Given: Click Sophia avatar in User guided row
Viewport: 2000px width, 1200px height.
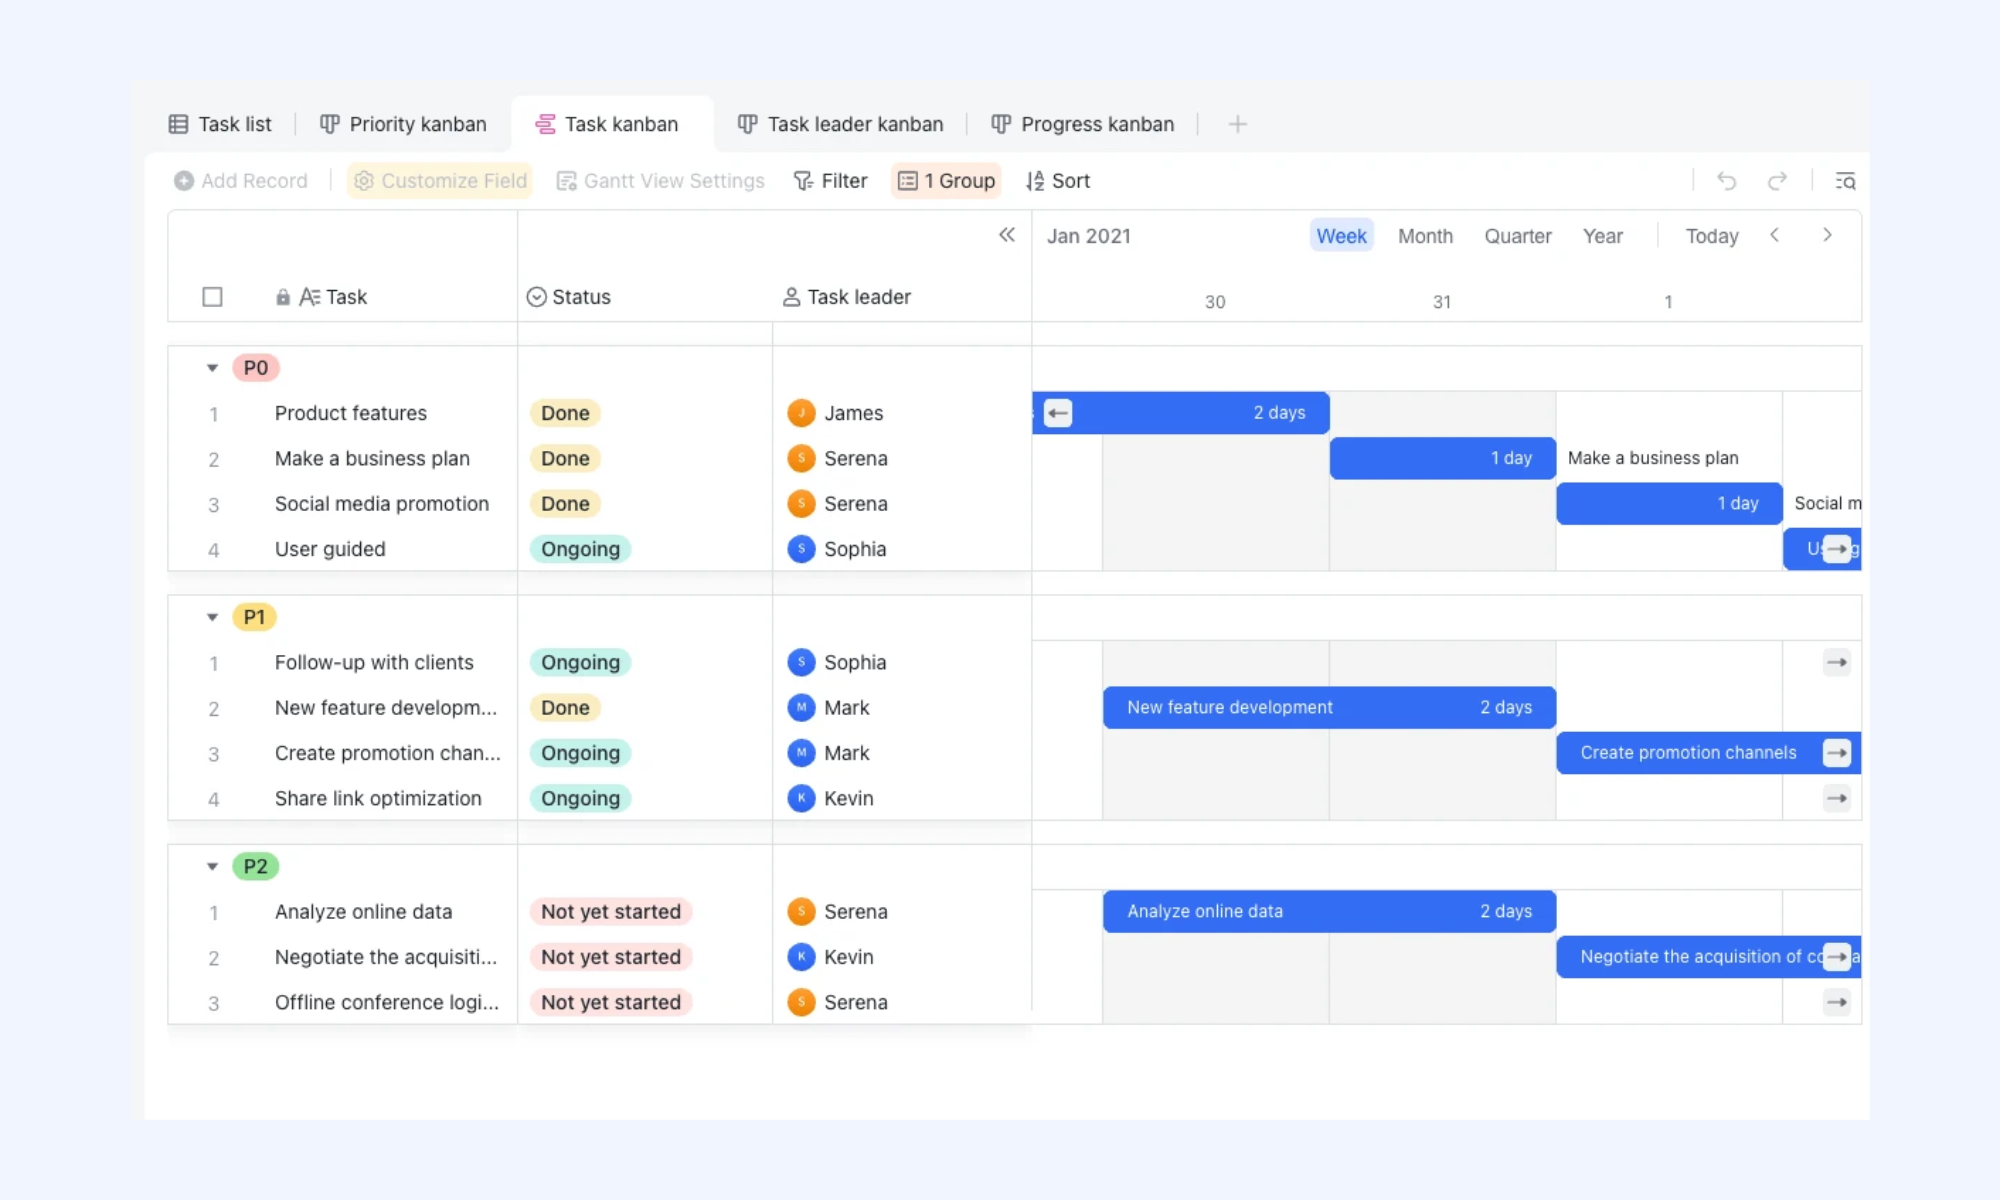Looking at the screenshot, I should tap(801, 549).
